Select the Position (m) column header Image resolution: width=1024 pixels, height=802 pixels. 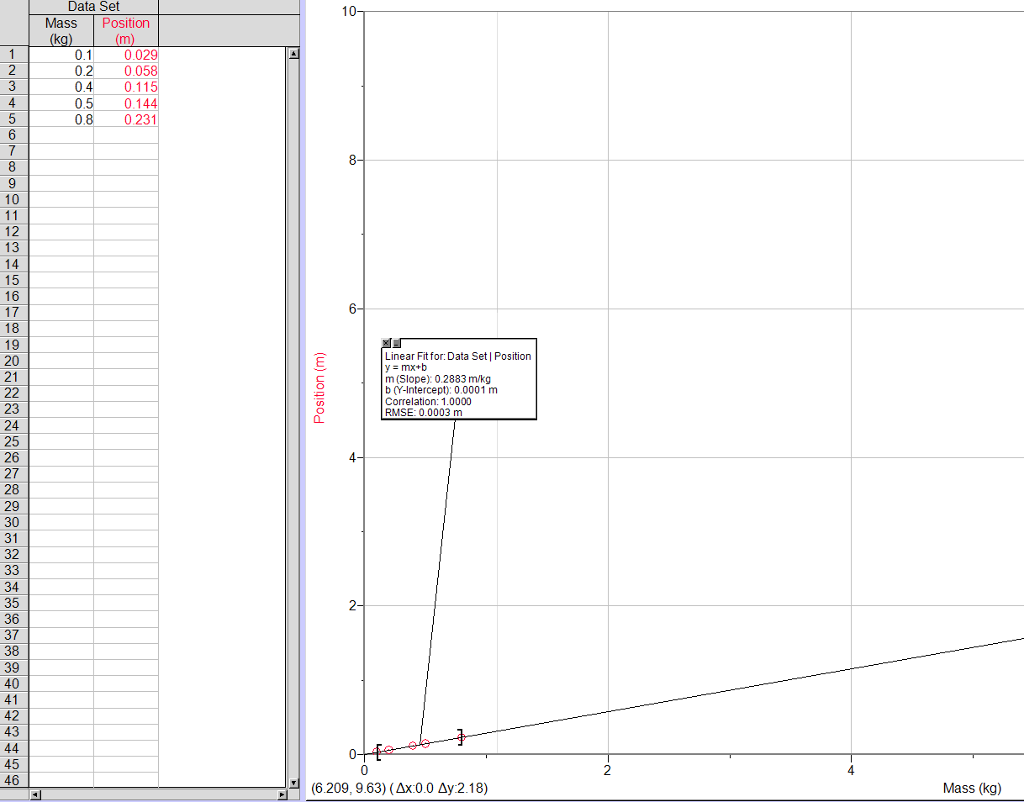pos(126,30)
